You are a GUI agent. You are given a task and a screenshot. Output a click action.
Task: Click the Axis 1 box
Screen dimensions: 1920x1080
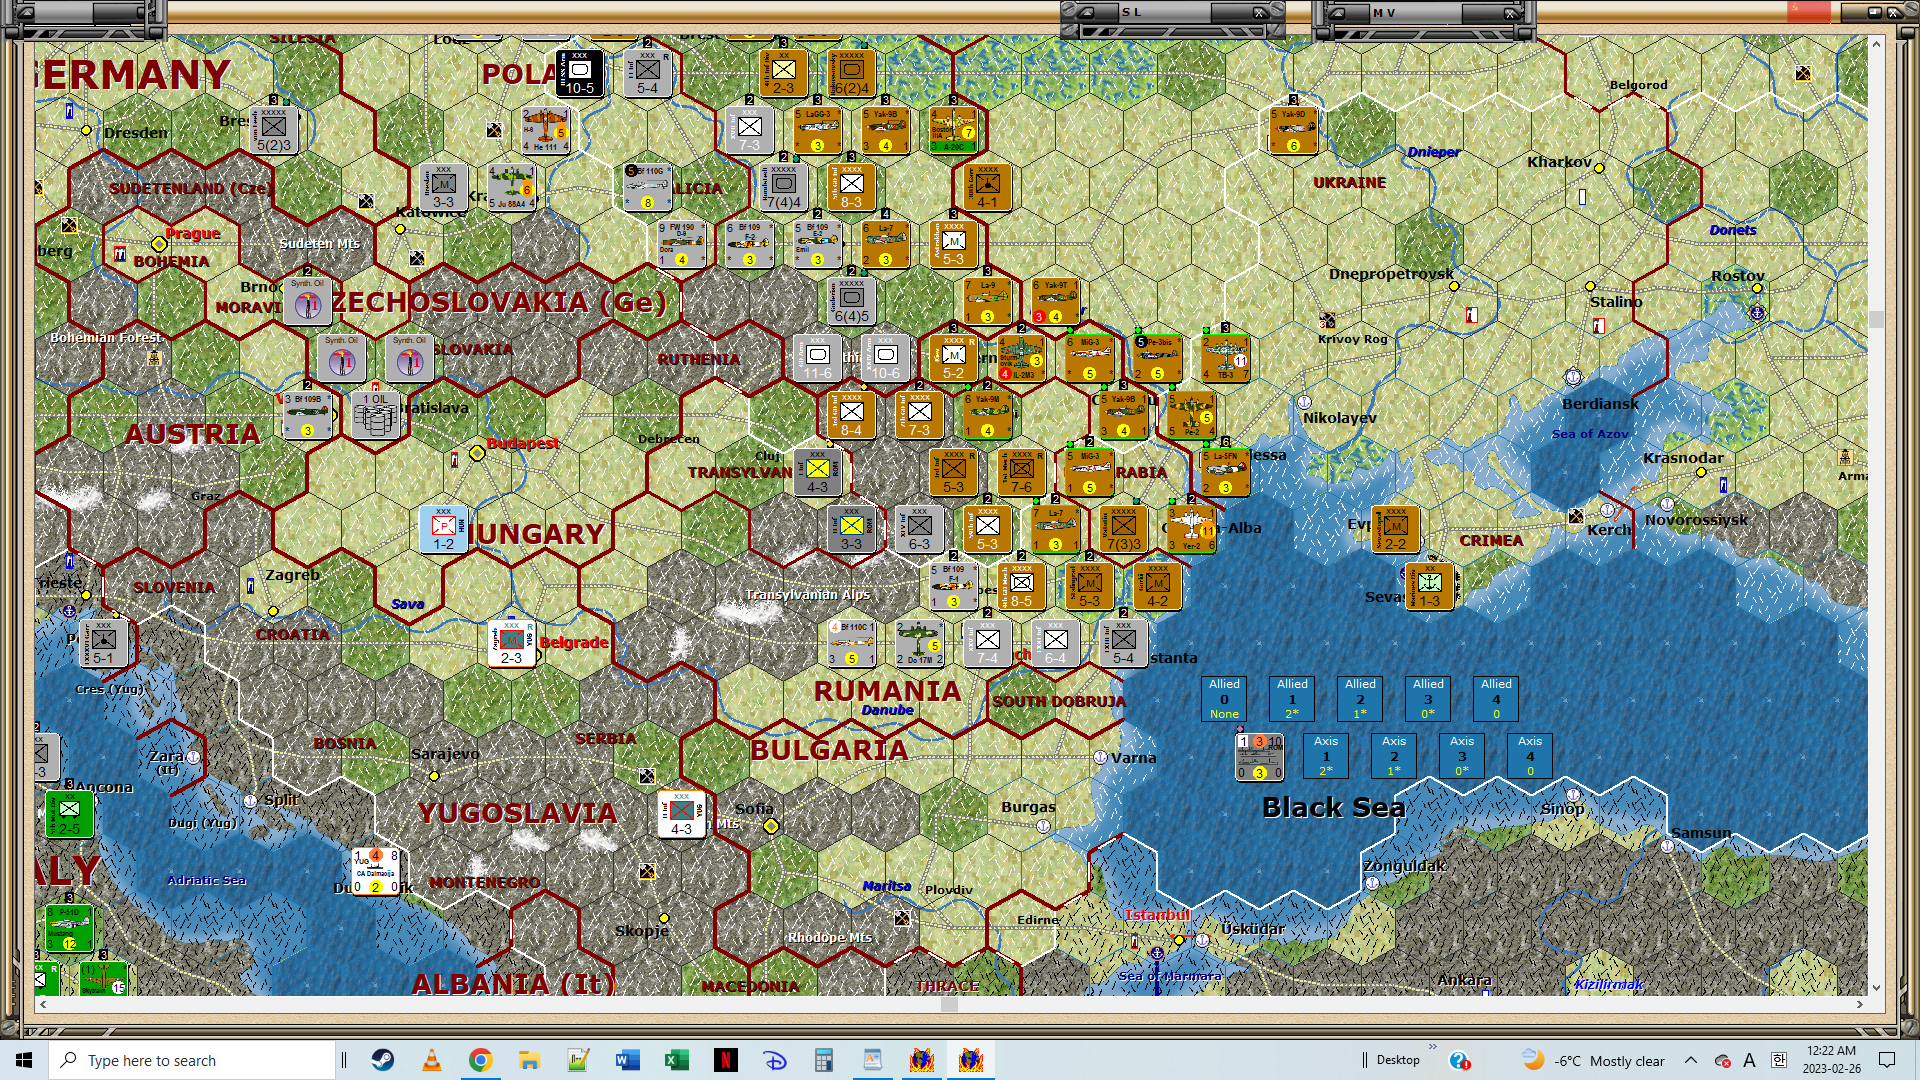tap(1326, 756)
